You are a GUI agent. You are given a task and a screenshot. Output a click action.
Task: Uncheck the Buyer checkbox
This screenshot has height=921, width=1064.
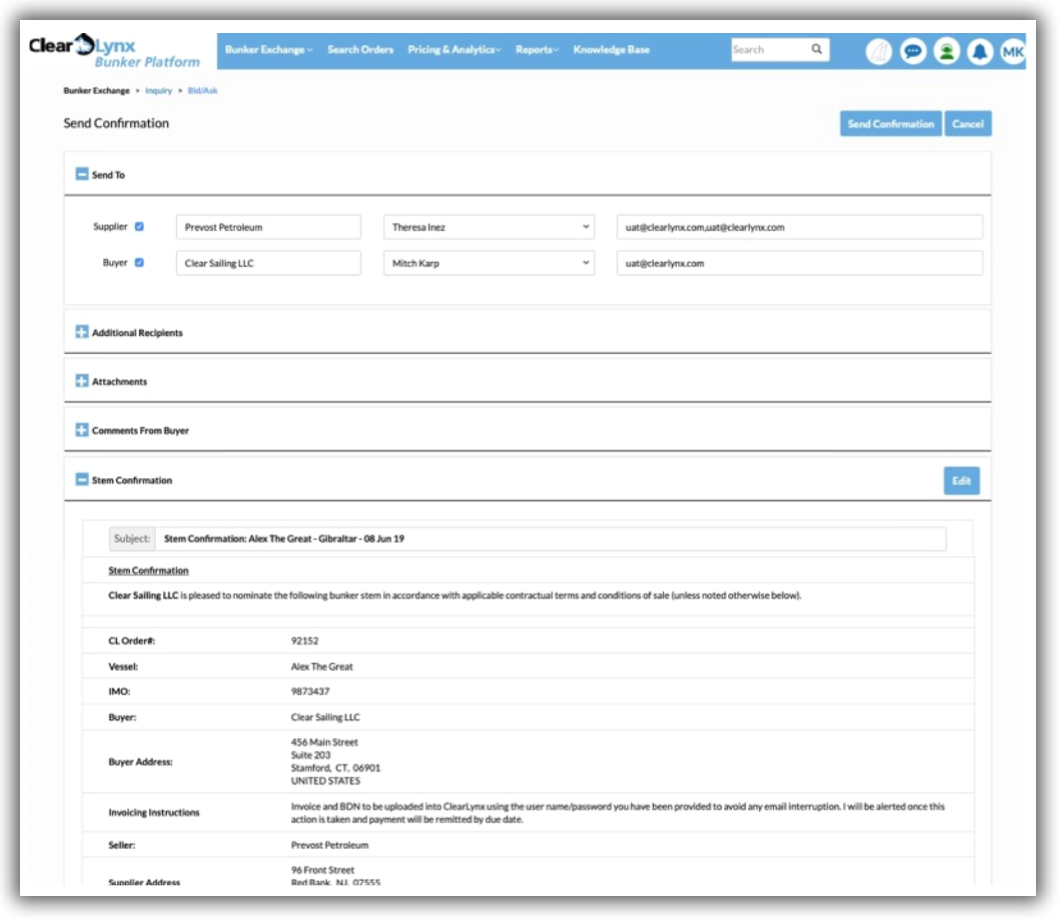[x=139, y=263]
